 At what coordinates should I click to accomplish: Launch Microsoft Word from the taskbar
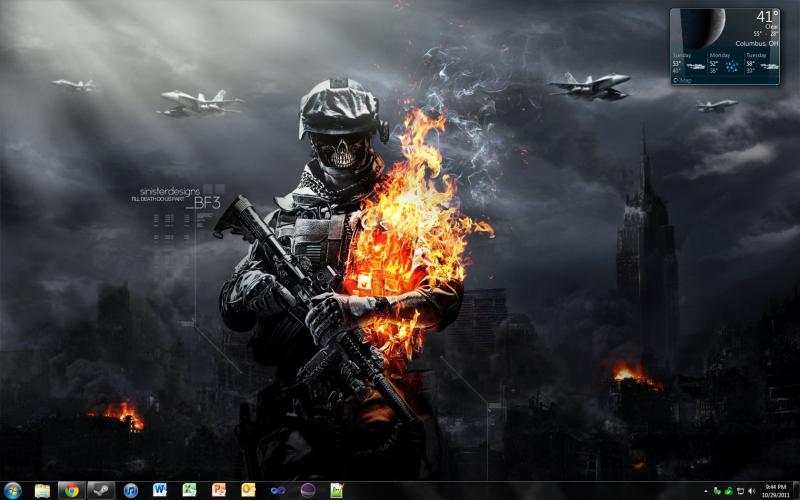pyautogui.click(x=160, y=491)
